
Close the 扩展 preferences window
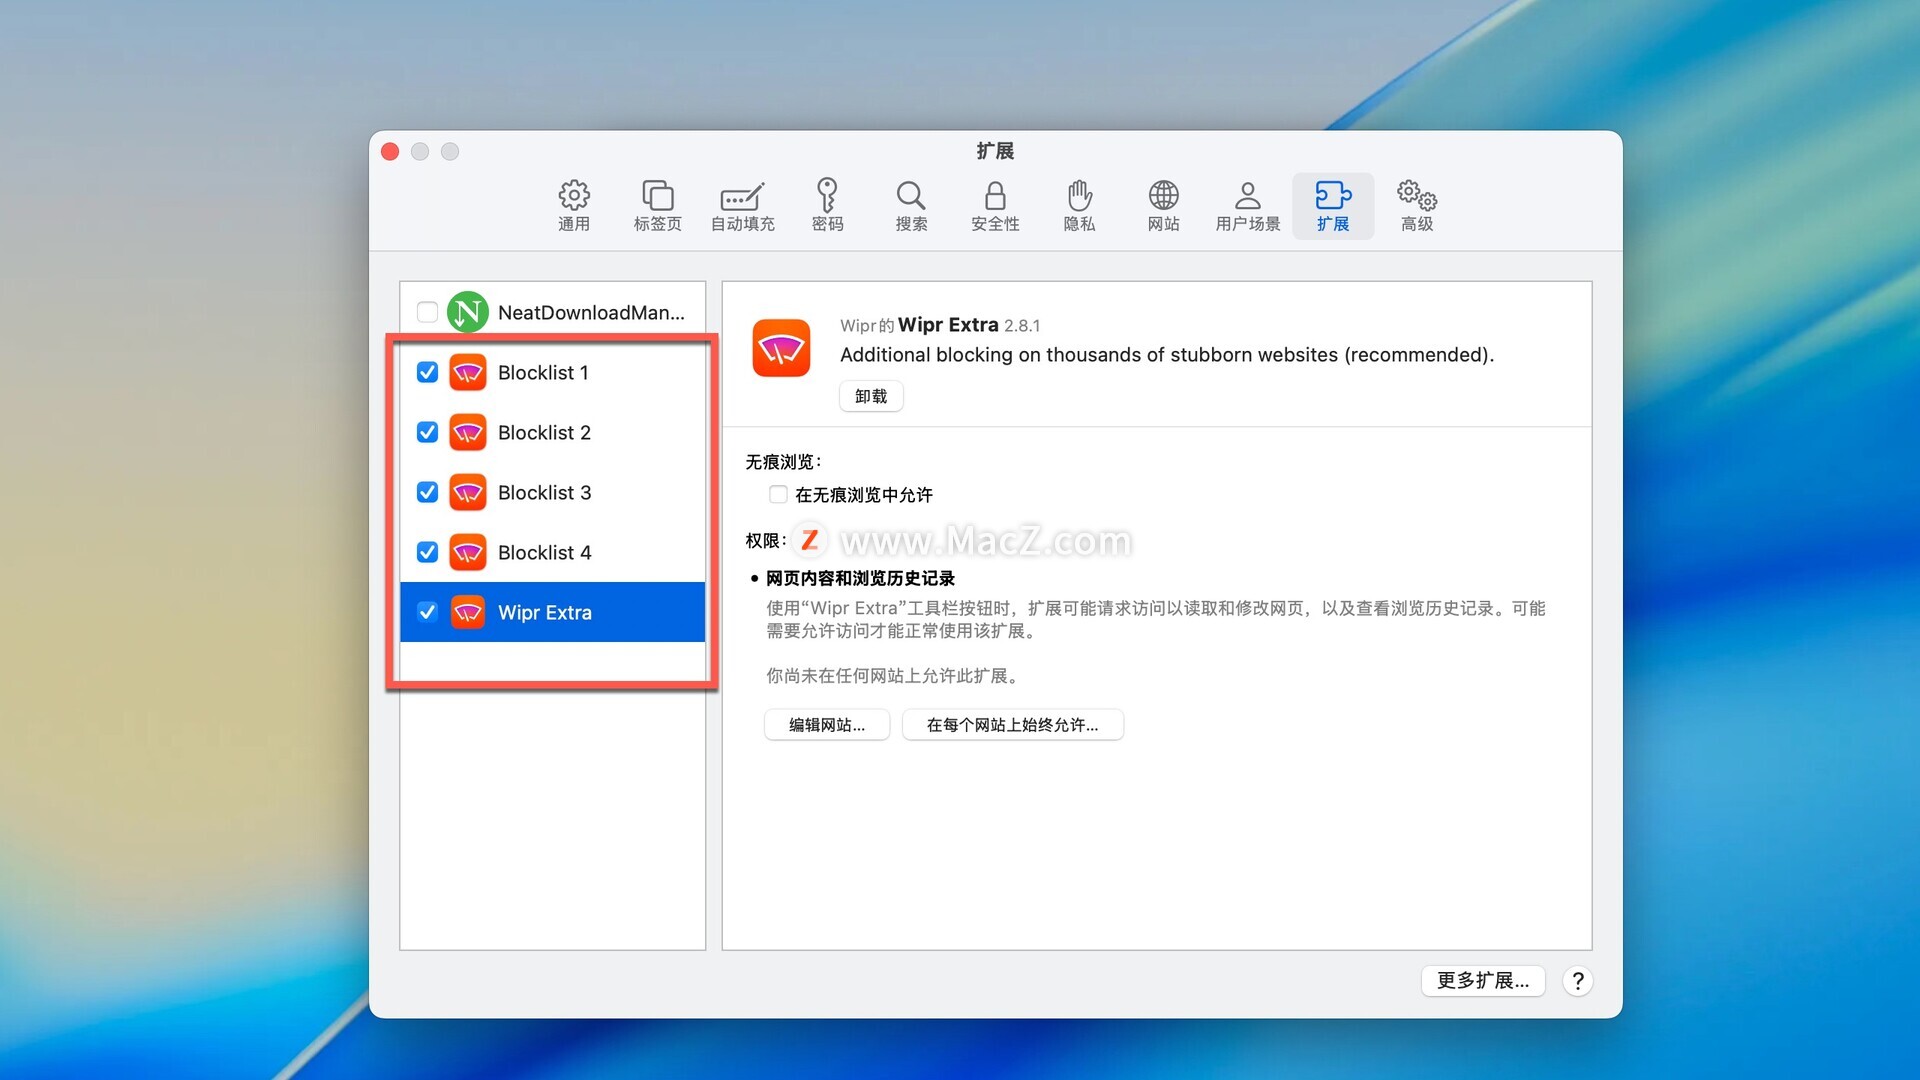tap(390, 151)
